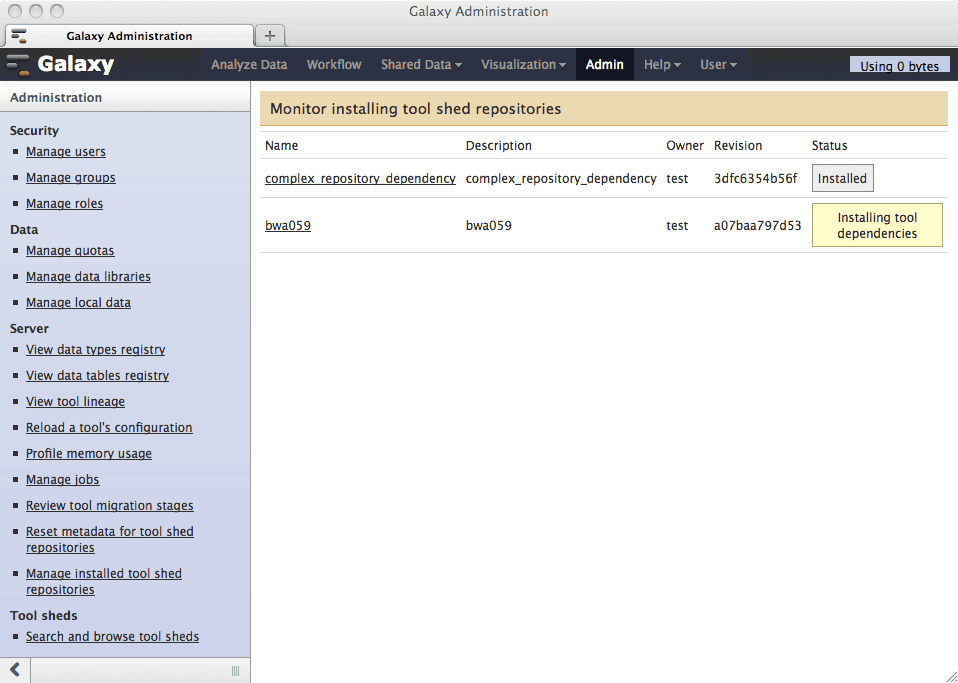Screen dimensions: 958x683
Task: Click the Using 0 bytes usage bar
Action: (899, 66)
